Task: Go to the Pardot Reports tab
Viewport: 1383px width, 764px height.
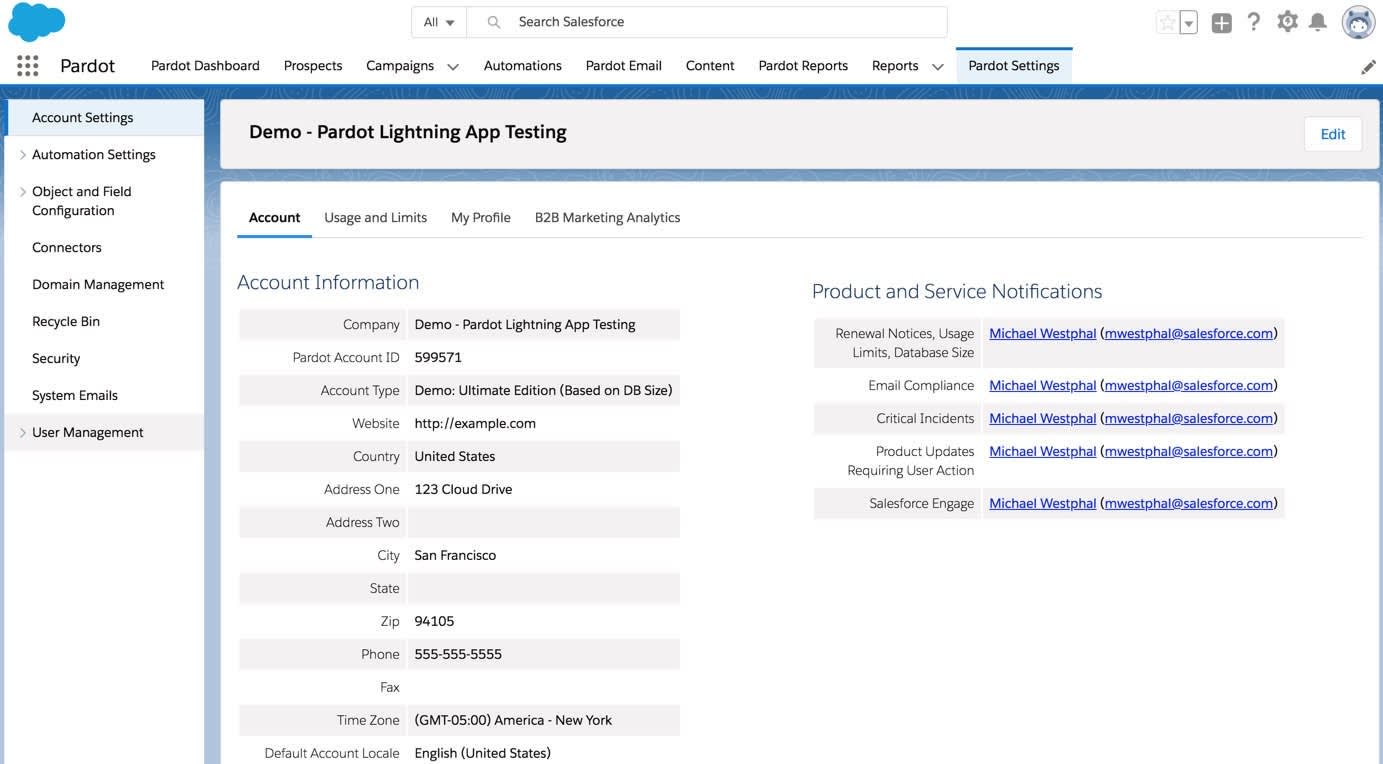Action: tap(803, 66)
